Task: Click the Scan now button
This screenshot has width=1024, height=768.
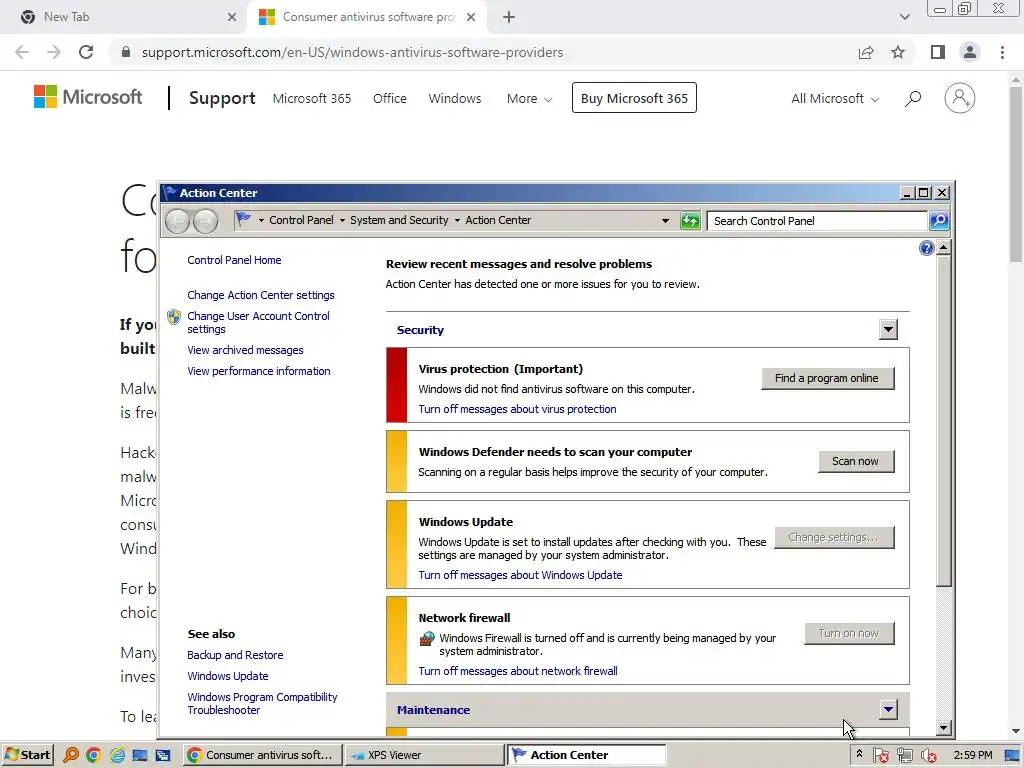Action: [856, 461]
